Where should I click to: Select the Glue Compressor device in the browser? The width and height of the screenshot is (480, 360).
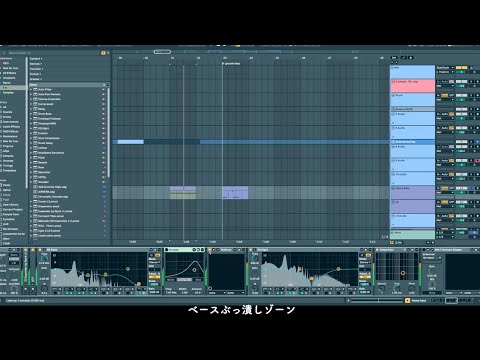coord(49,138)
